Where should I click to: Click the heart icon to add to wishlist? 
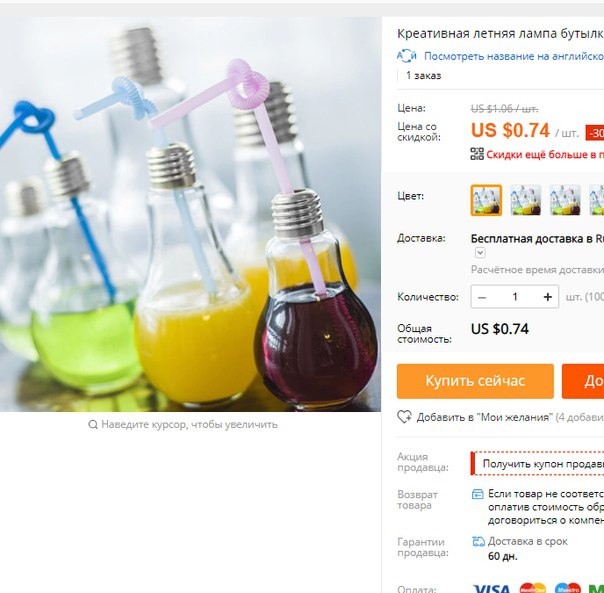pos(404,417)
